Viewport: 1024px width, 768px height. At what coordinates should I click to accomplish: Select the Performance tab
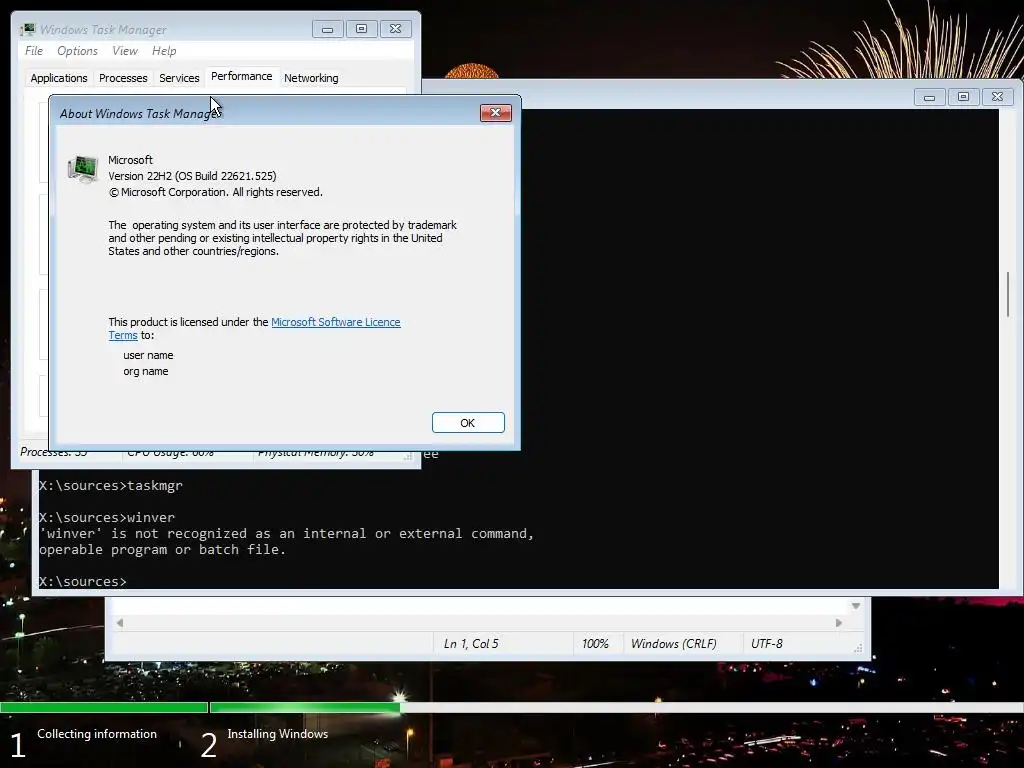point(242,76)
